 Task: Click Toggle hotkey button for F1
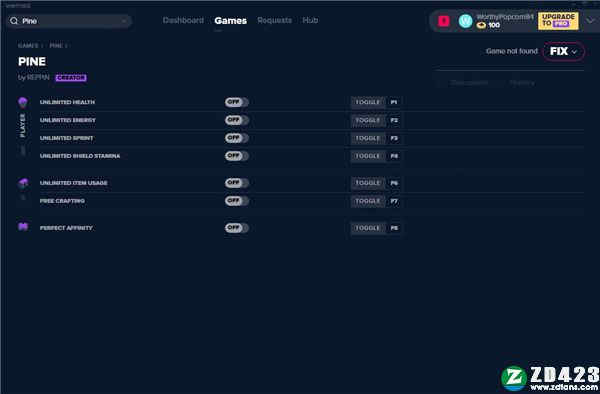[368, 102]
